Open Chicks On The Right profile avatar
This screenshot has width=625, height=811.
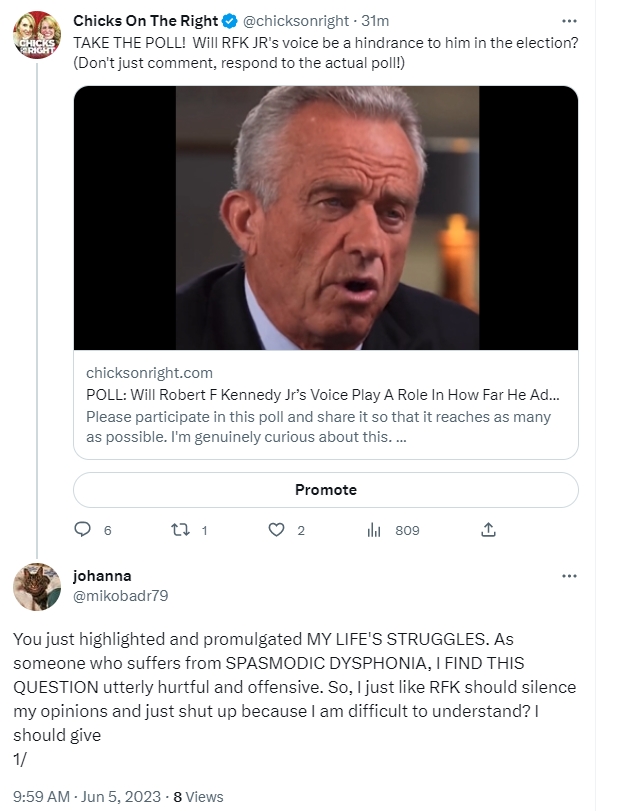(37, 37)
